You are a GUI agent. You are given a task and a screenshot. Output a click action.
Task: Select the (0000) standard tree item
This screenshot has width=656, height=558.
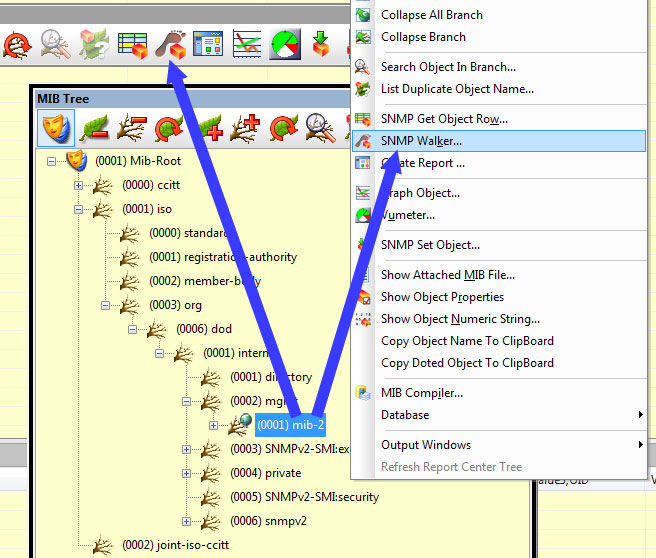[x=189, y=233]
